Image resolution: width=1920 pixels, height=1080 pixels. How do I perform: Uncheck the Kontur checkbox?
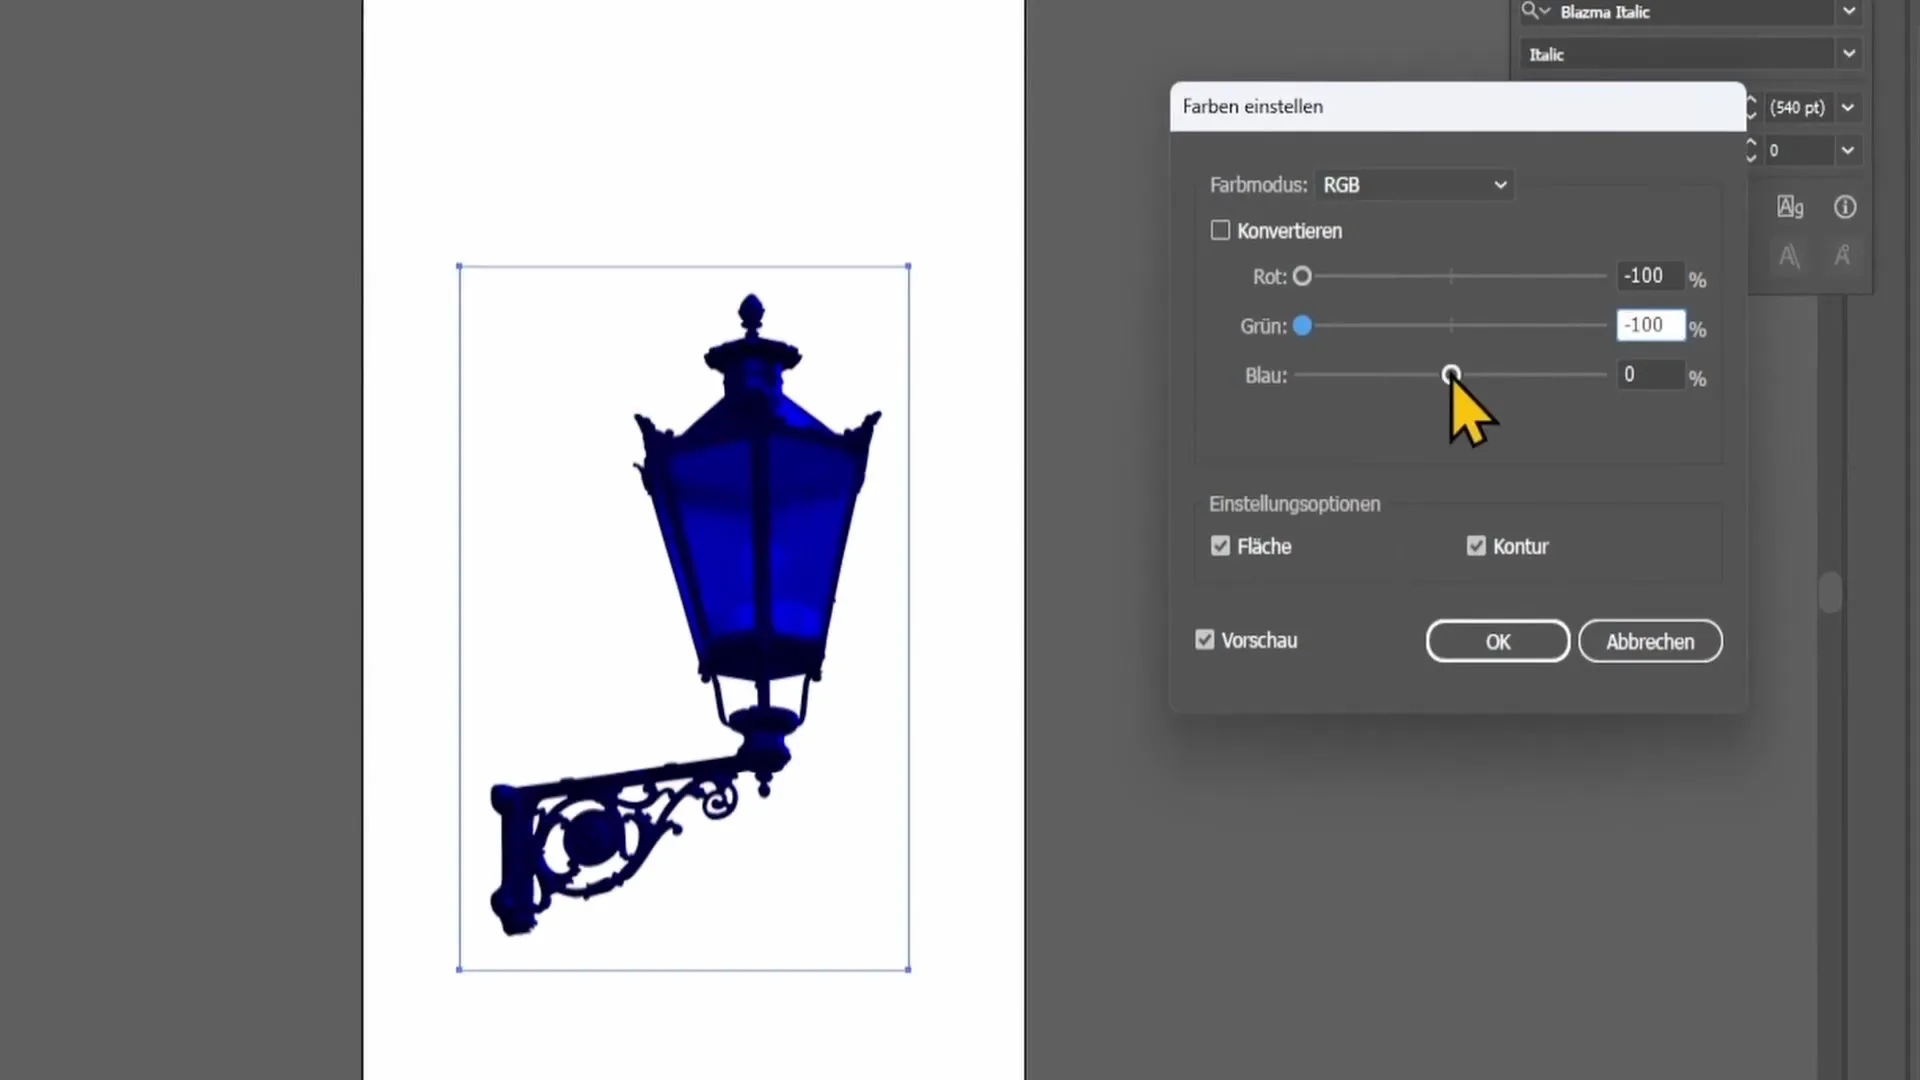tap(1476, 546)
